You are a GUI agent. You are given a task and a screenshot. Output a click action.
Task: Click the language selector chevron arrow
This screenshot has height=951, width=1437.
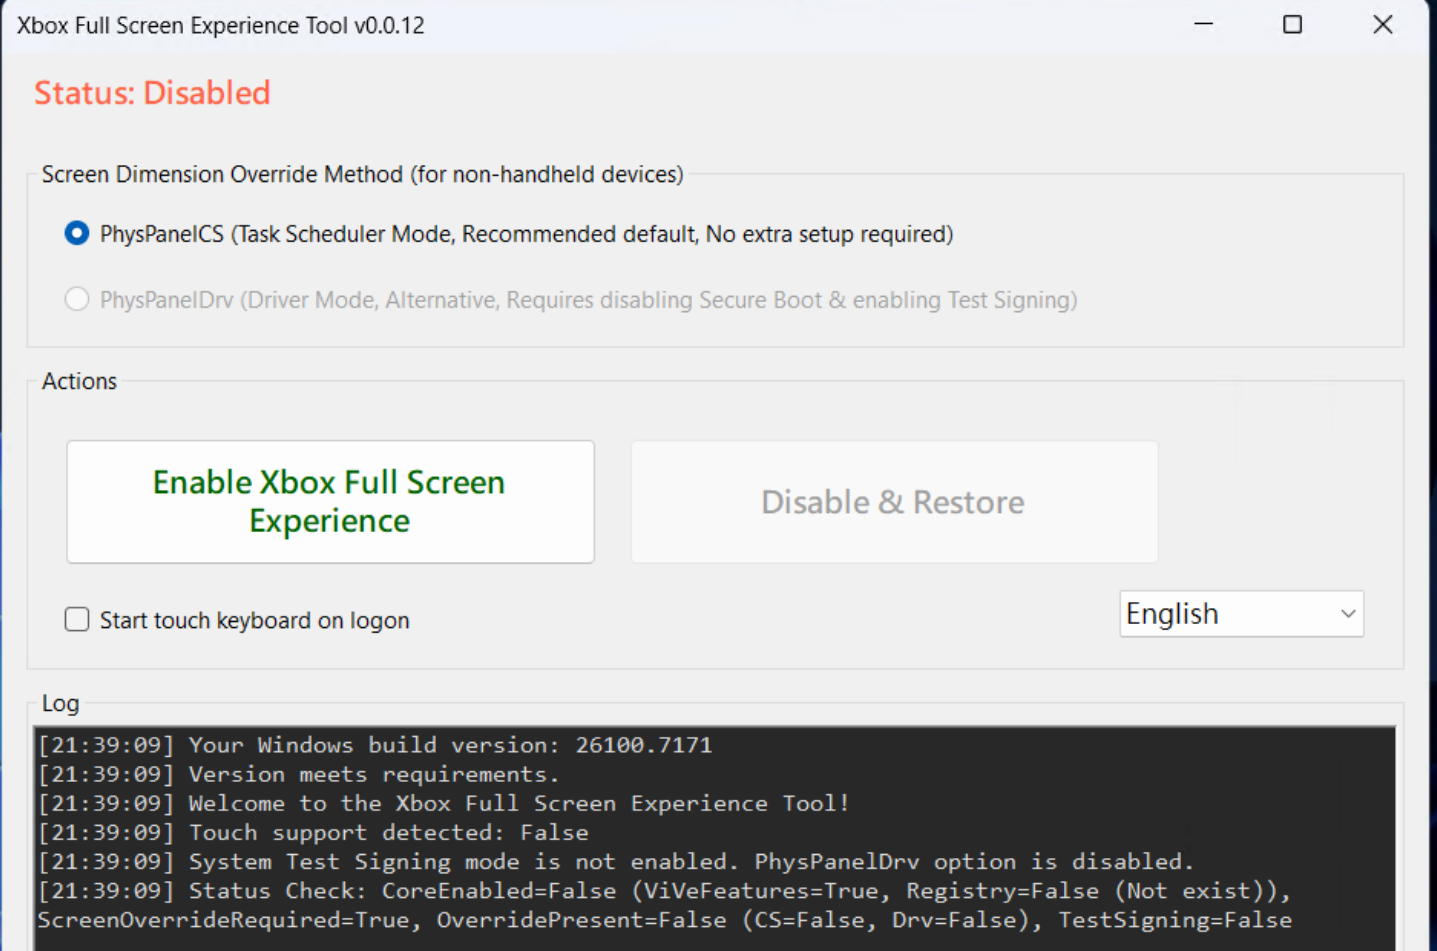click(x=1345, y=613)
